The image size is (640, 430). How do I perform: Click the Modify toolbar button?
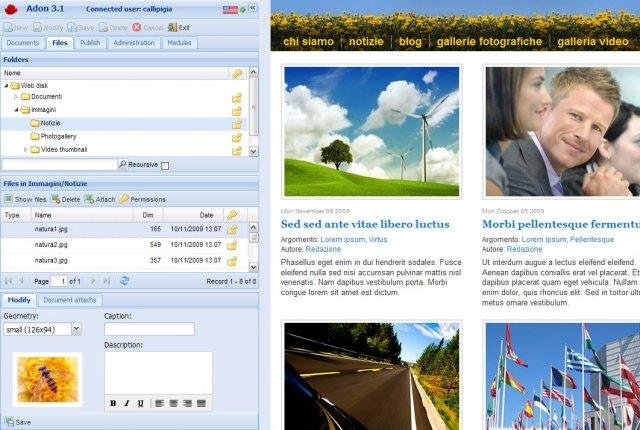[x=48, y=28]
